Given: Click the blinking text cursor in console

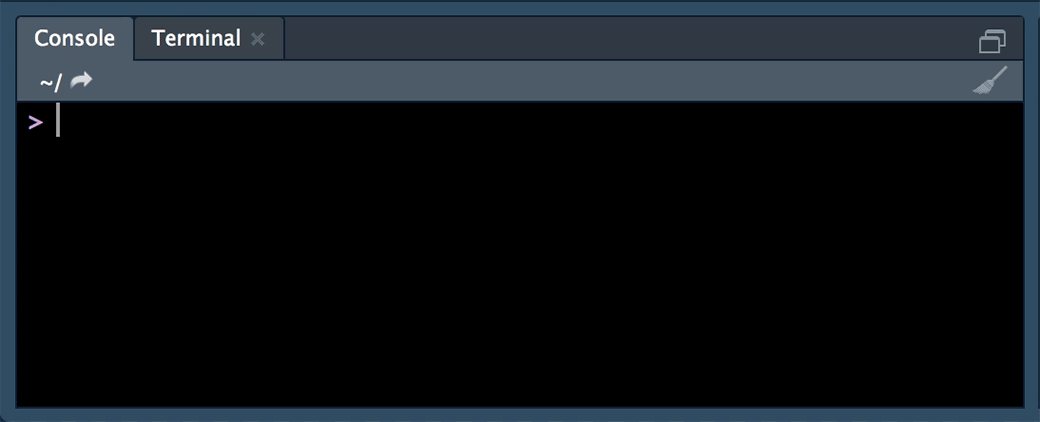Looking at the screenshot, I should (x=58, y=121).
